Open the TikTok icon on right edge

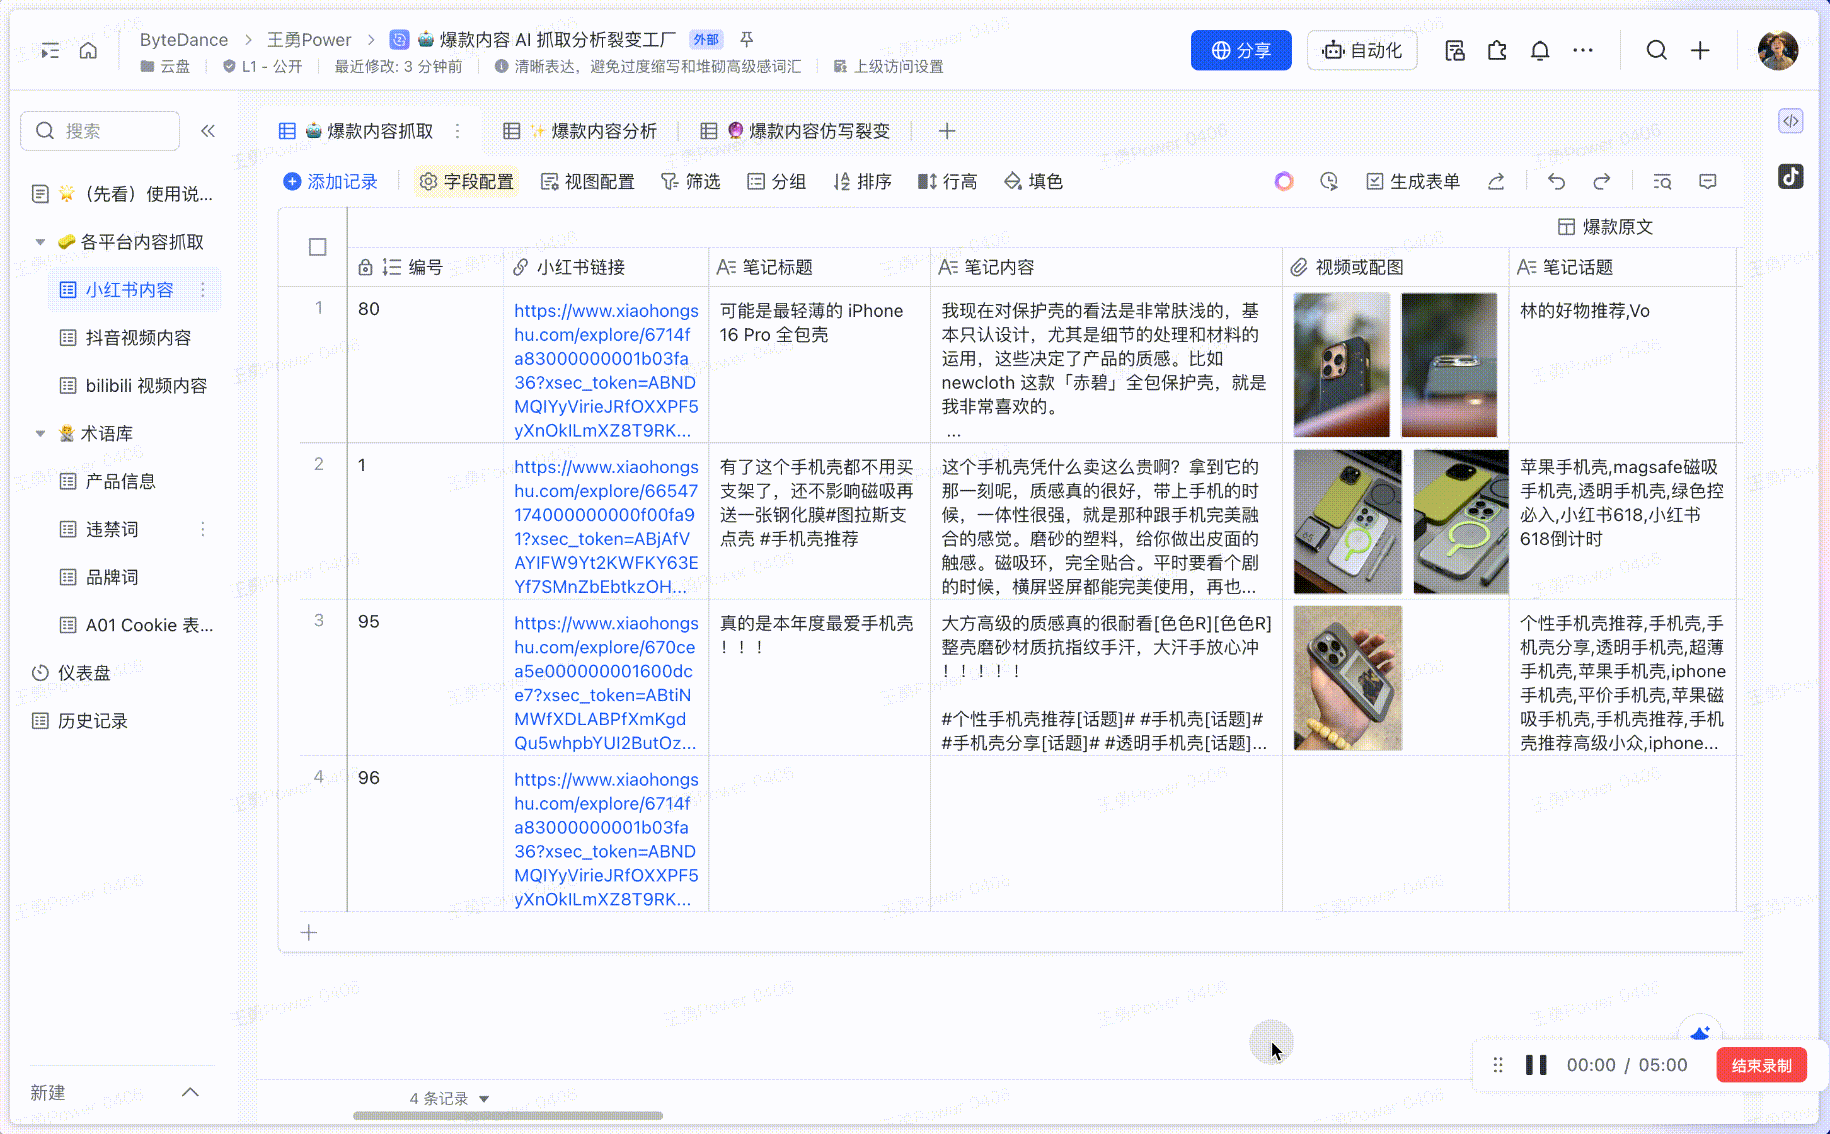click(1790, 177)
